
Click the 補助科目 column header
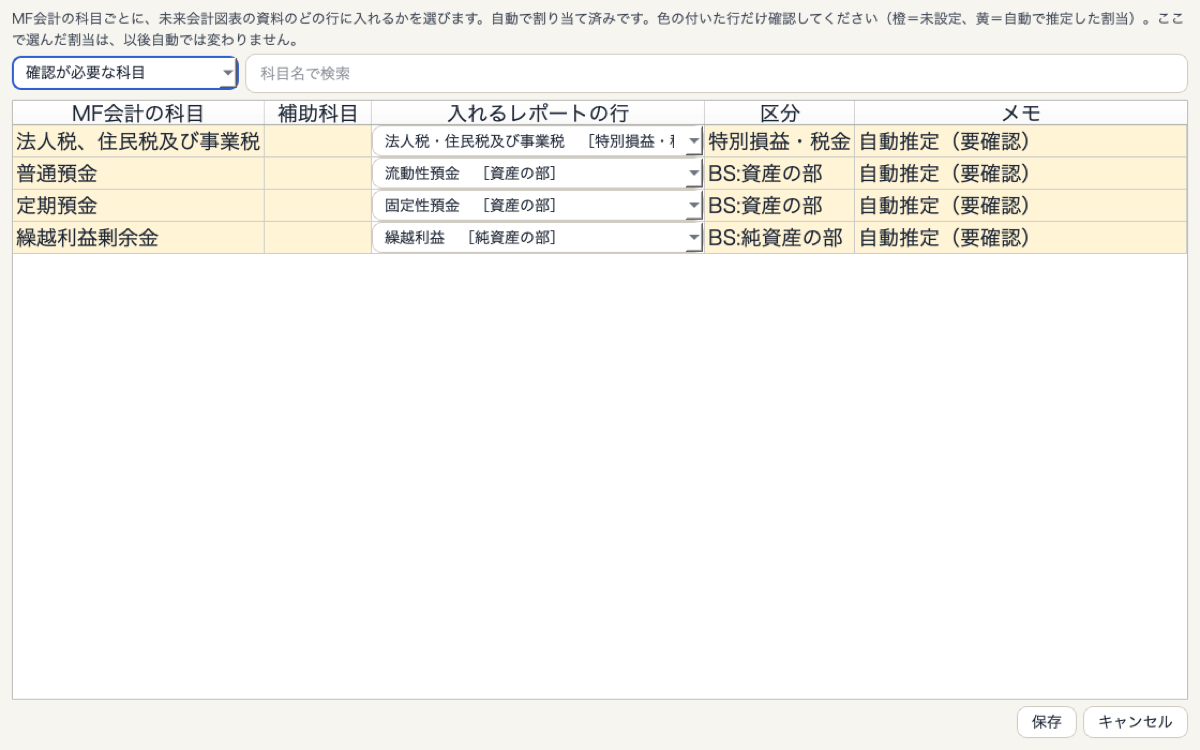point(318,113)
